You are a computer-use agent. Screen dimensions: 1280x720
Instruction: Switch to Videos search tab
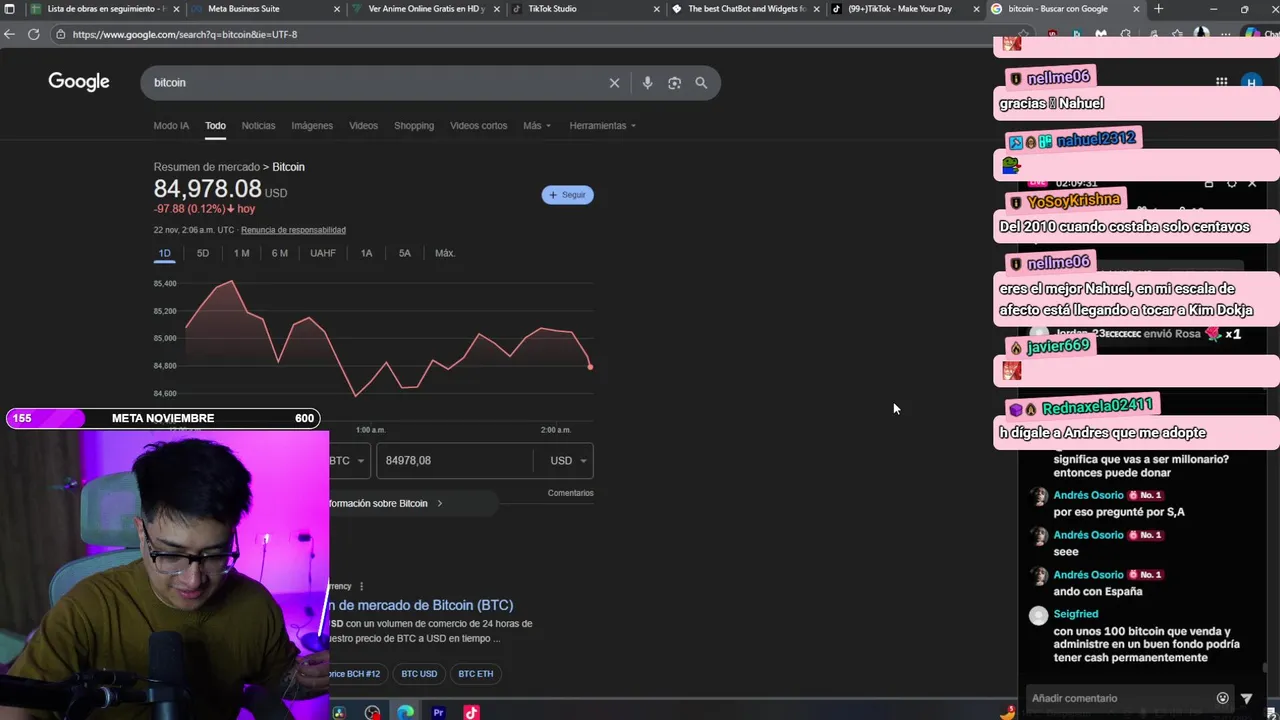[363, 126]
